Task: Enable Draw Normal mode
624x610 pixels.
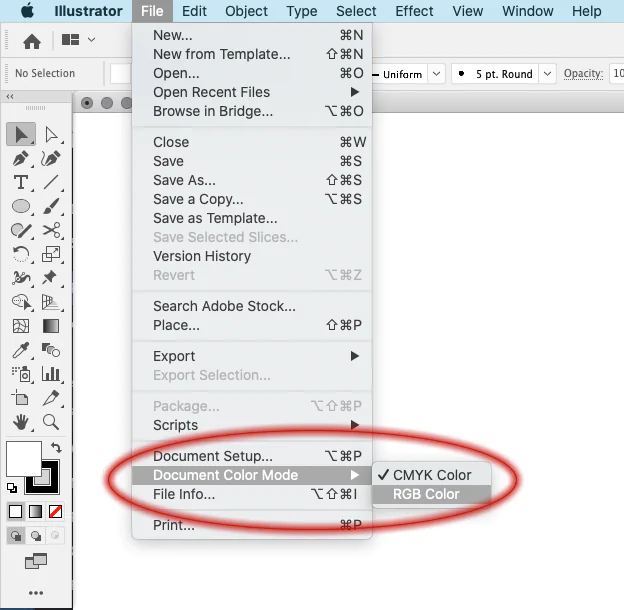Action: 16,536
